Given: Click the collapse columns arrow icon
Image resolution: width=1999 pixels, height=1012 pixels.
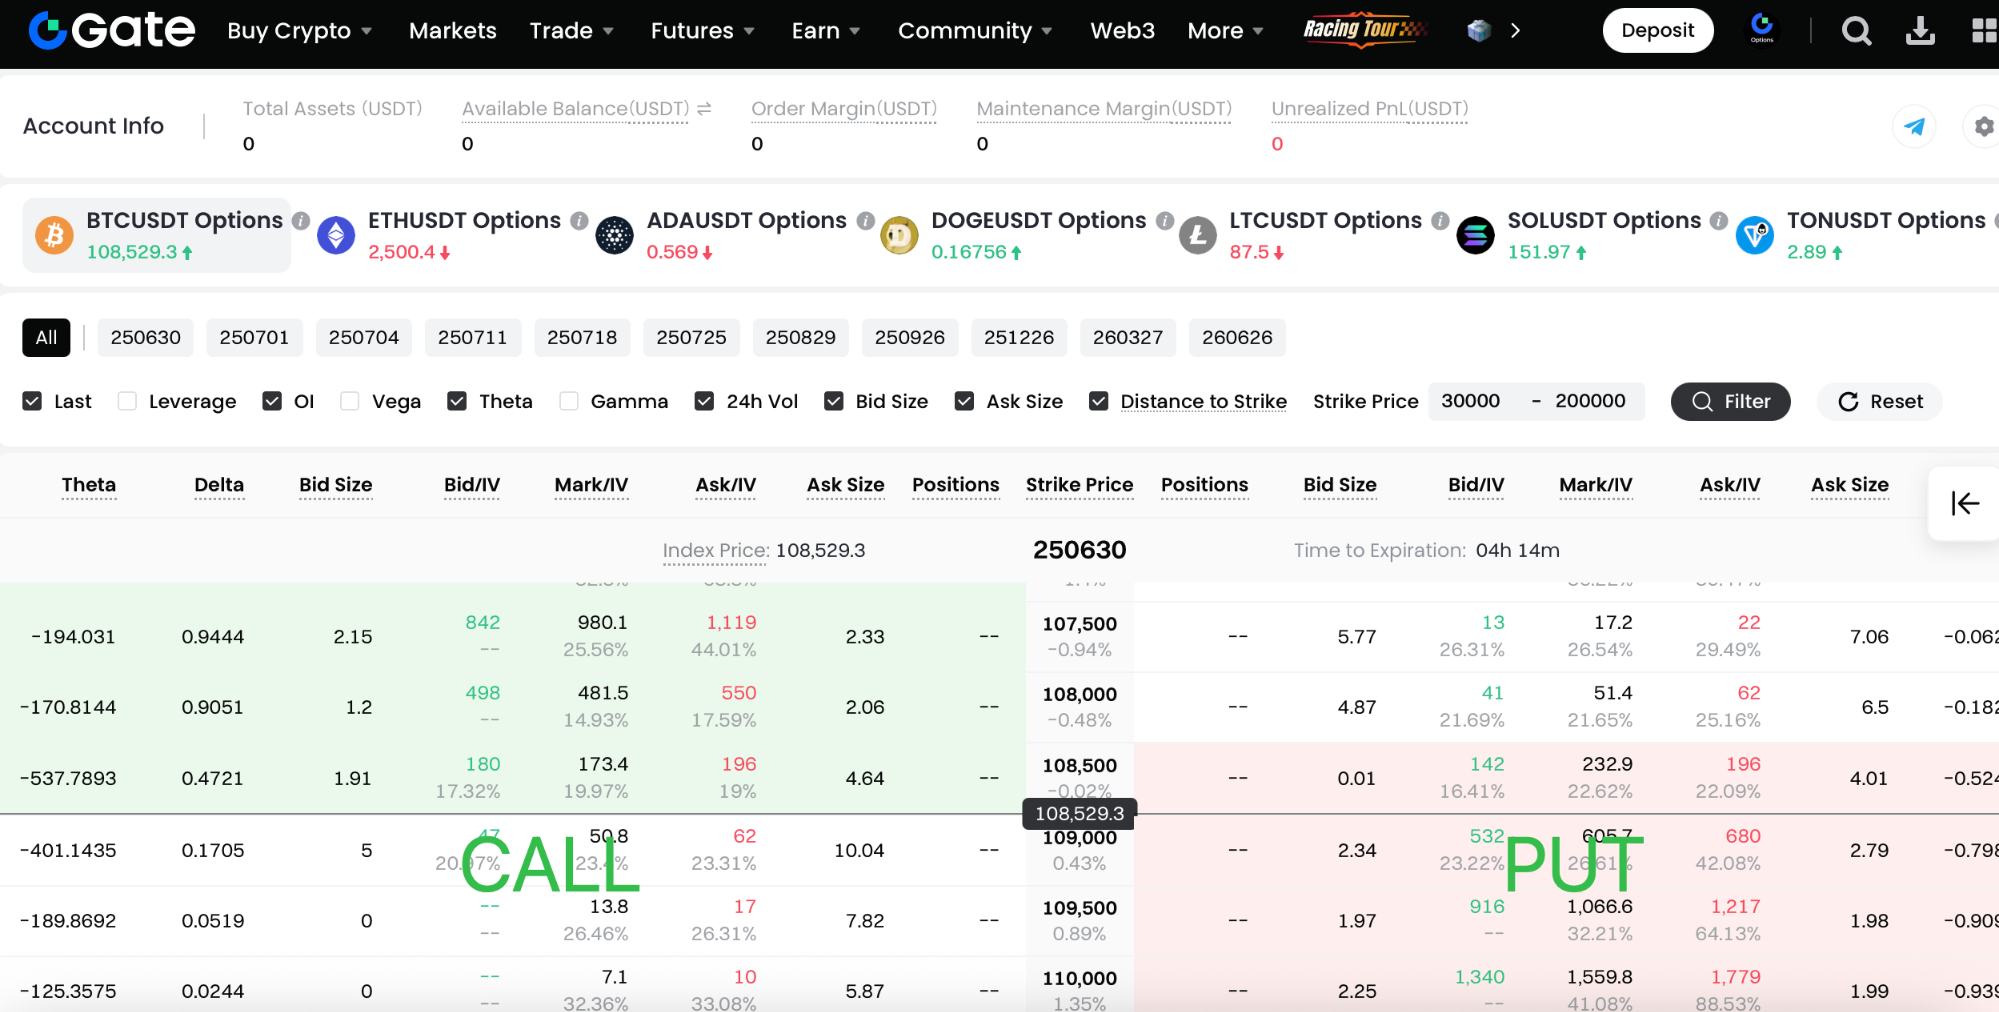Looking at the screenshot, I should coord(1964,504).
